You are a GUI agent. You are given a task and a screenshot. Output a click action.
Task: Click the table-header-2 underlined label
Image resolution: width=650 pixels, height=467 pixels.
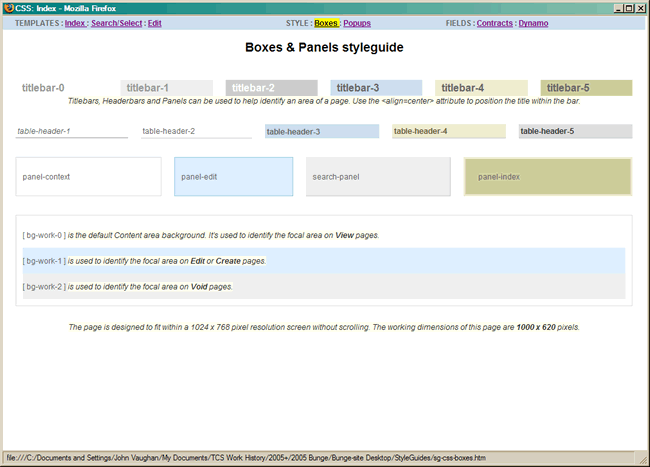coord(196,131)
